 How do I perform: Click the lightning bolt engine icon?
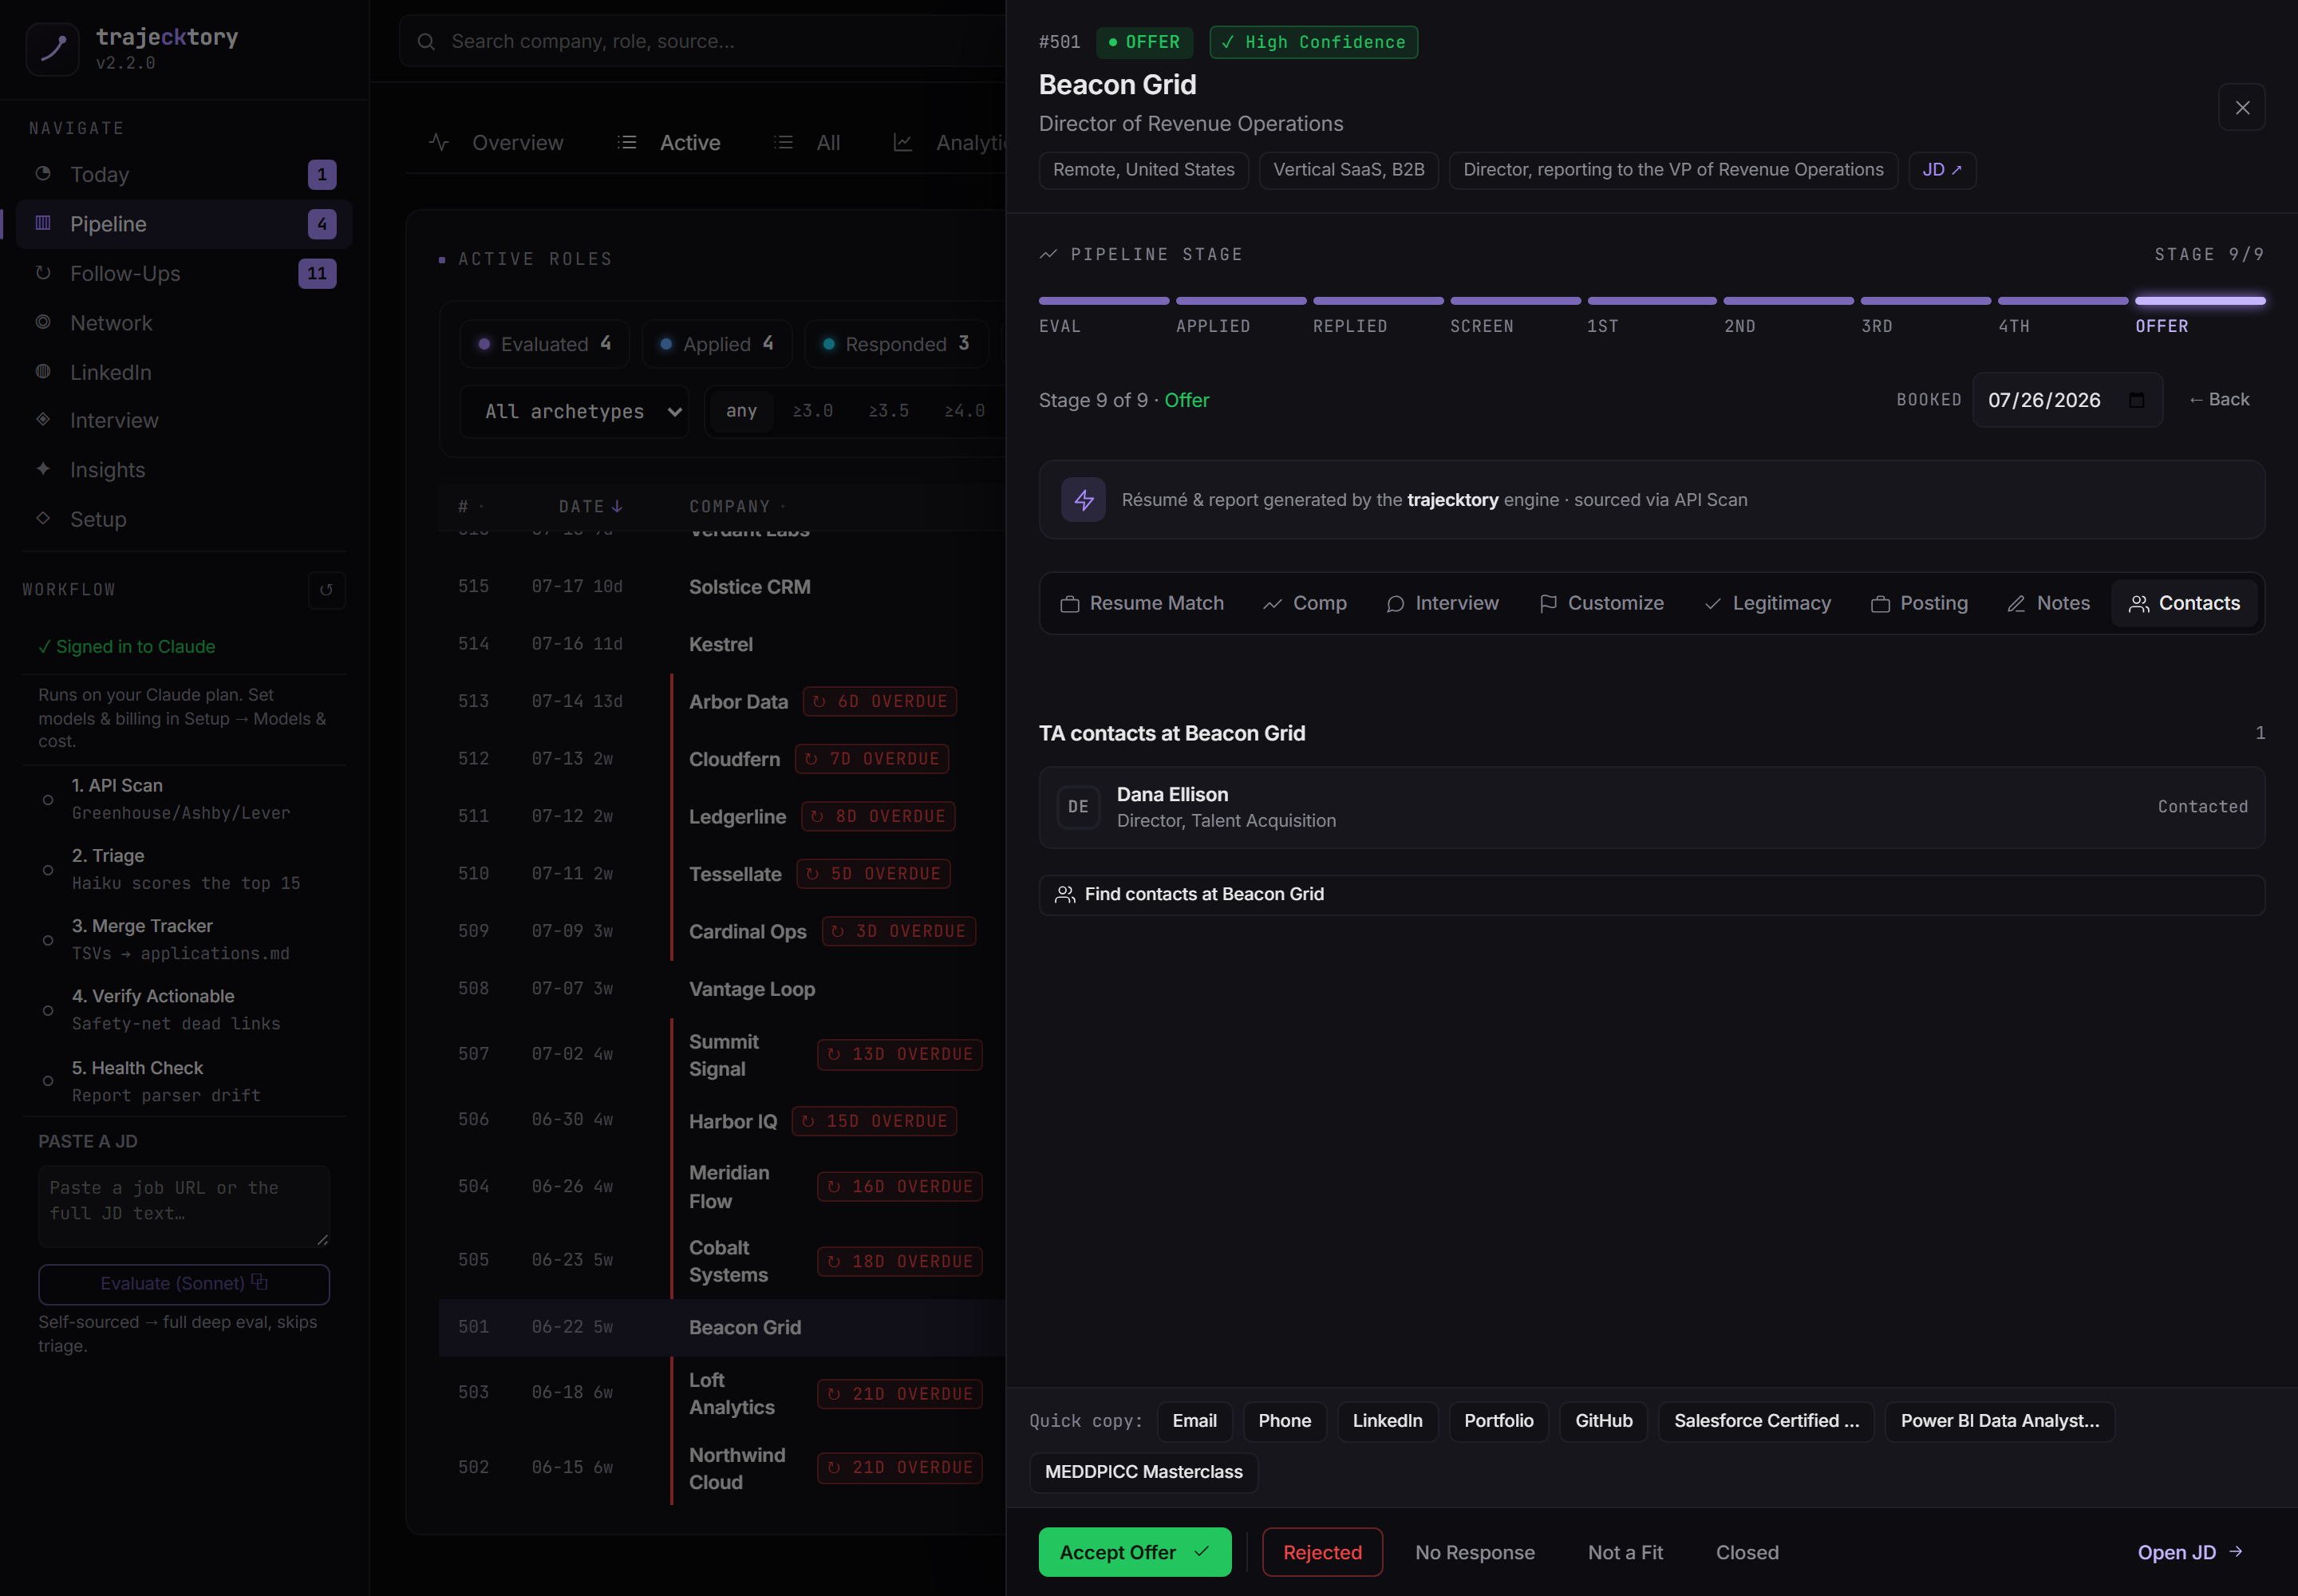tap(1084, 500)
